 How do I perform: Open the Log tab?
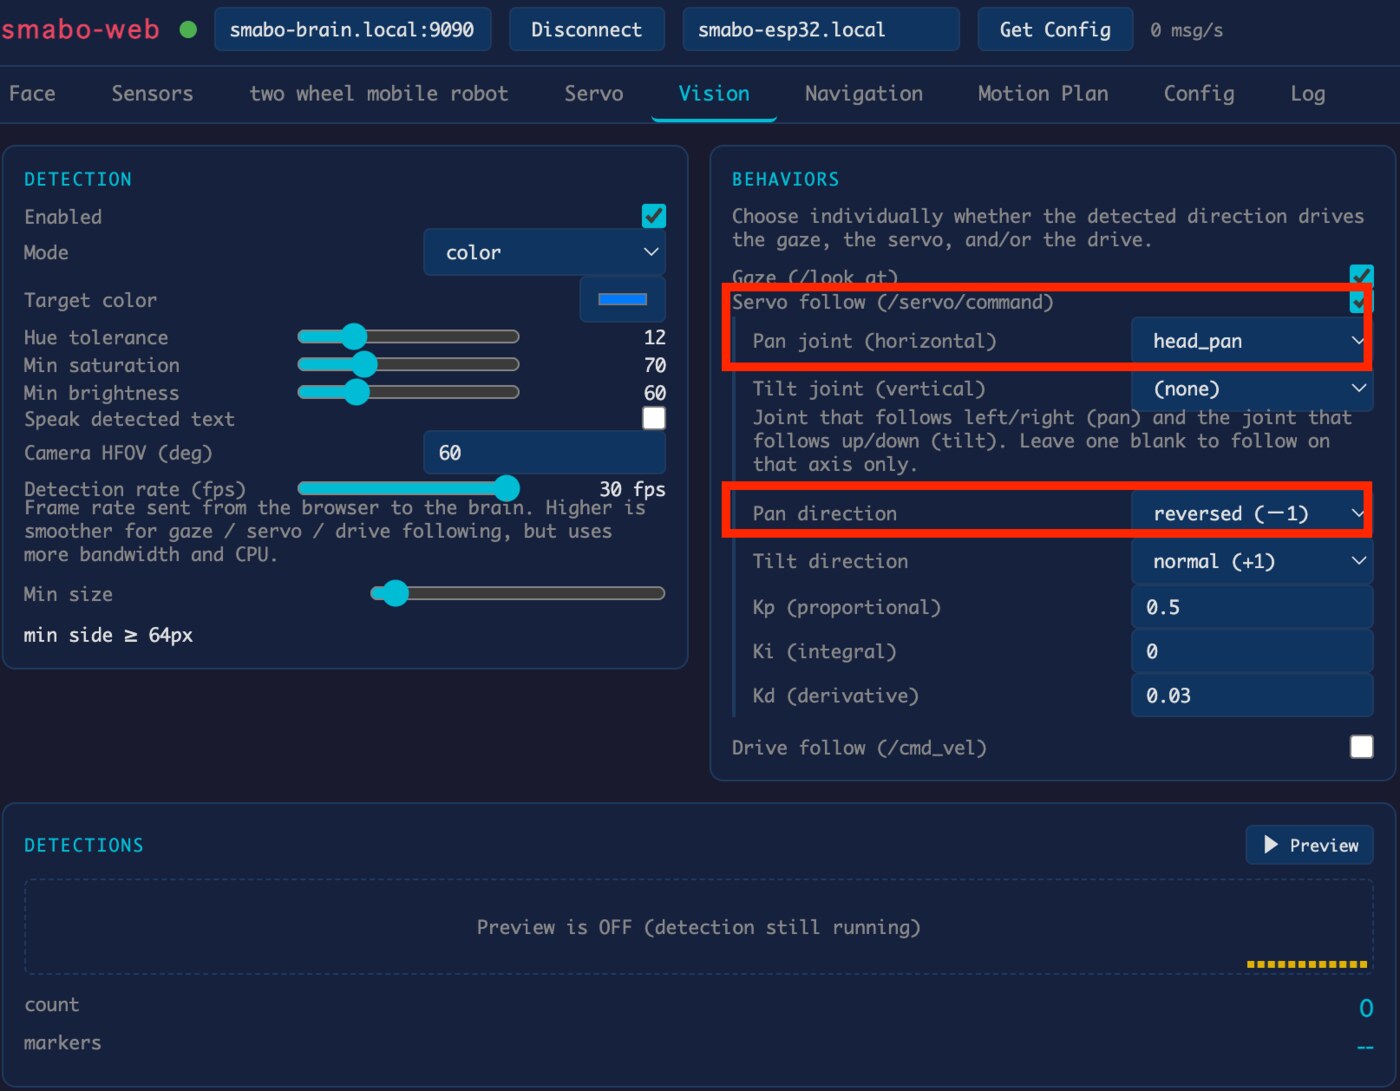1308,94
